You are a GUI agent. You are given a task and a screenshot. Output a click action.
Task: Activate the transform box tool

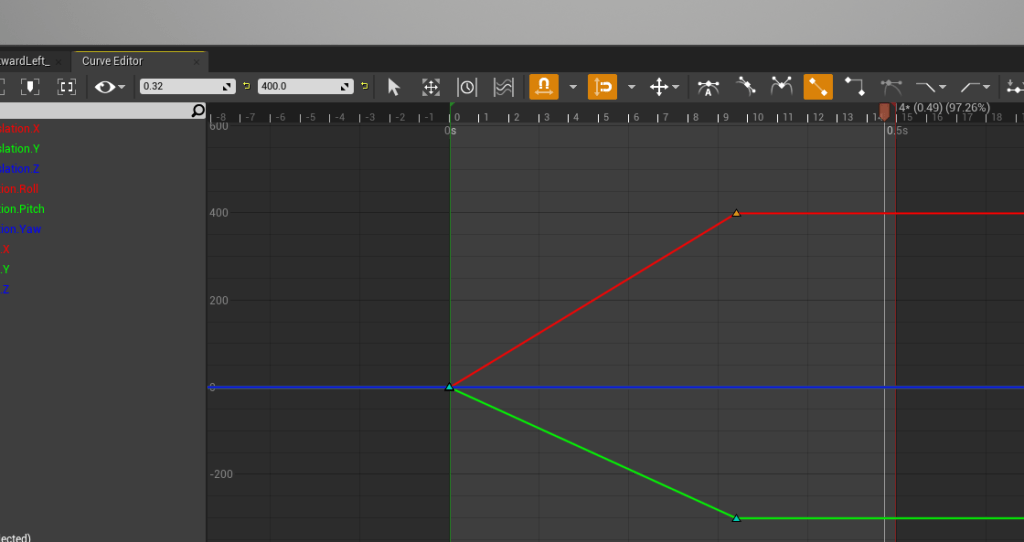431,87
